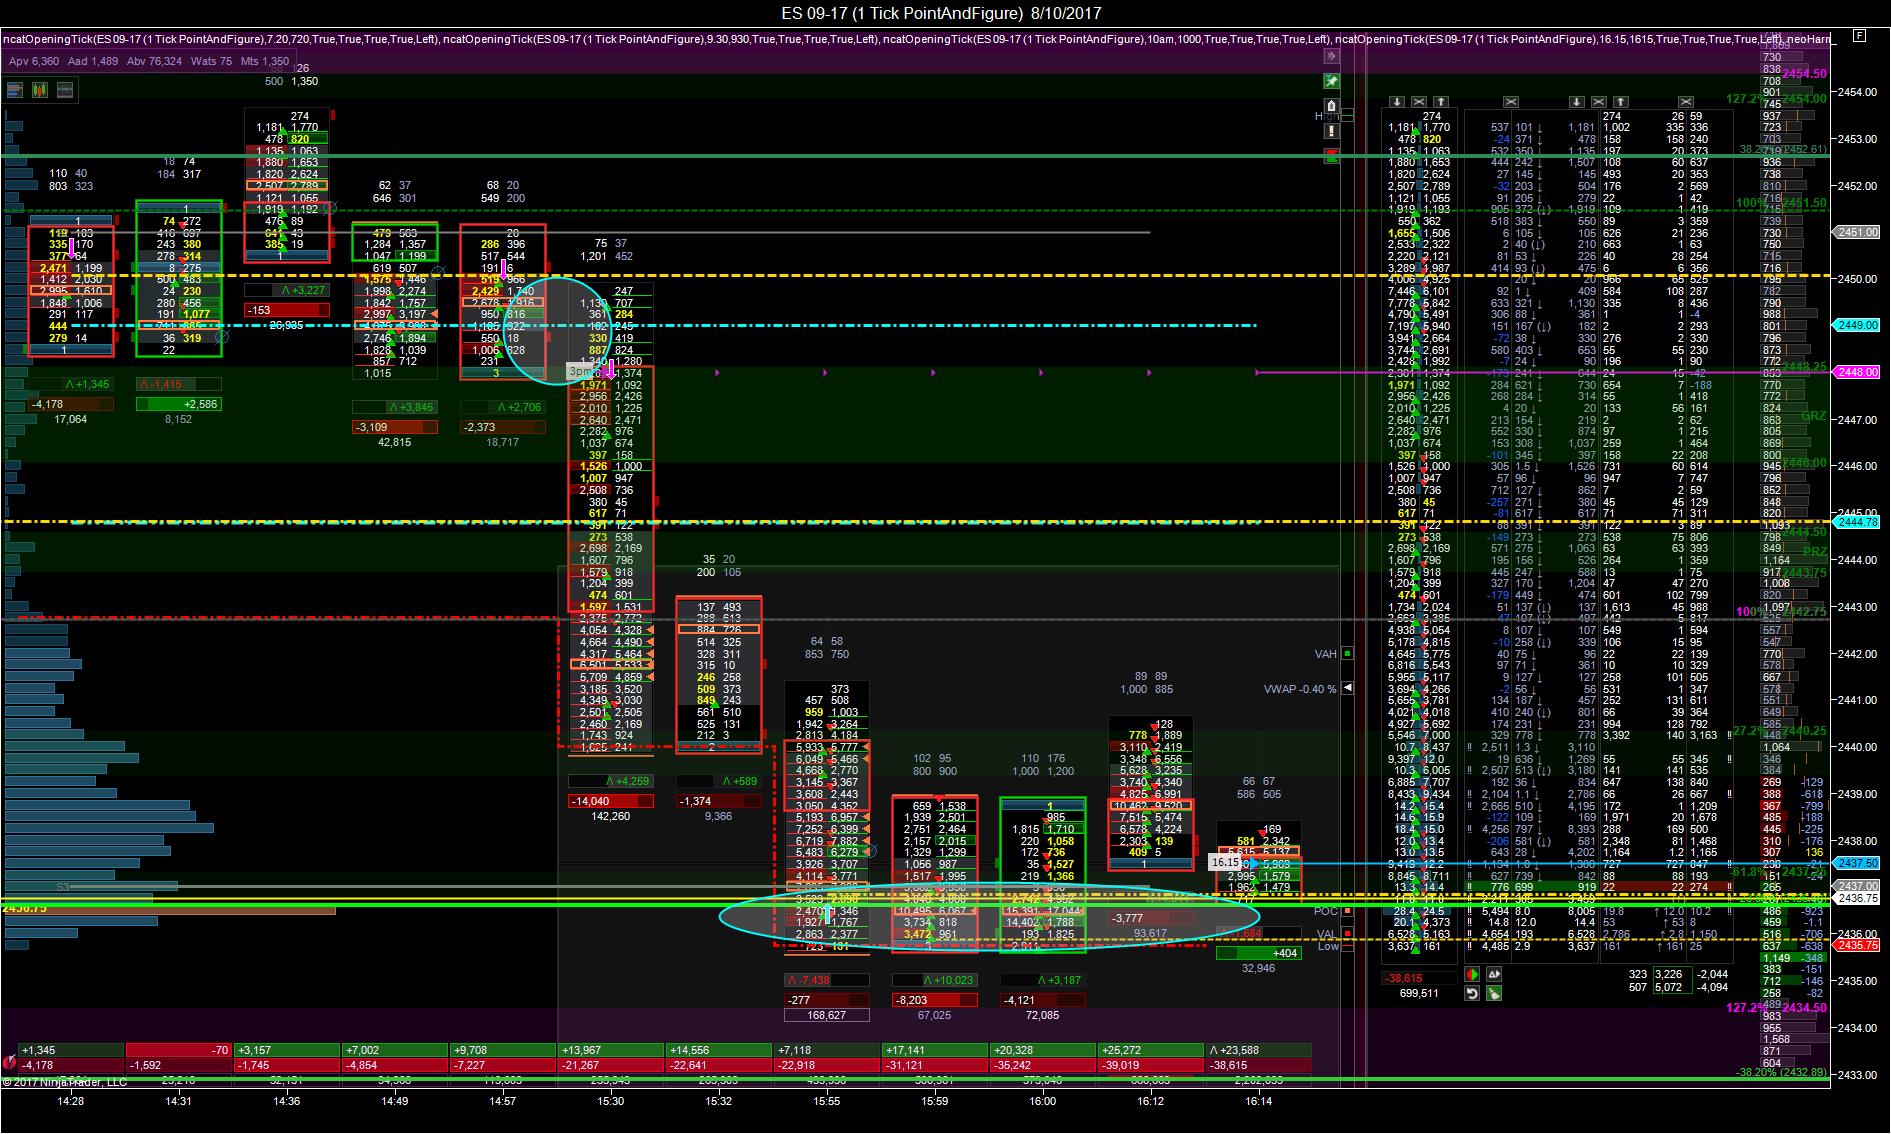Screen dimensions: 1891x1134
Task: Click the +25,272 cumulative delta cell
Action: pyautogui.click(x=1150, y=1050)
